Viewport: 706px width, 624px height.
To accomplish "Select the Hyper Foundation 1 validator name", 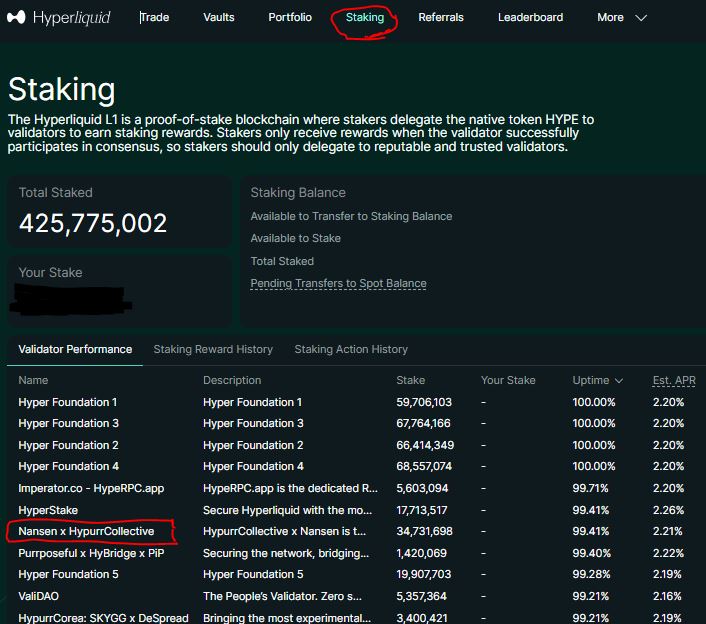I will [68, 402].
